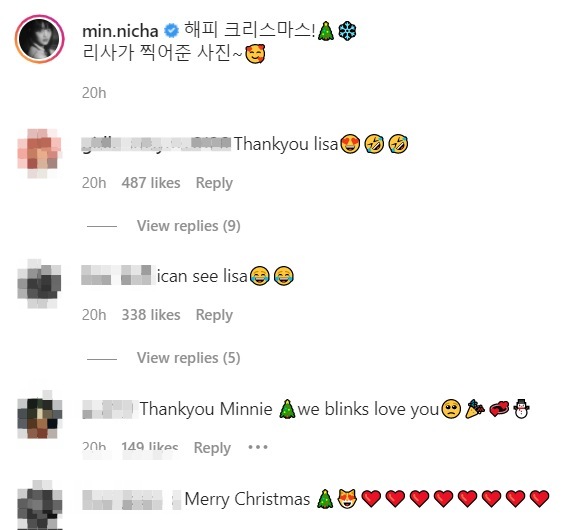
Task: Click the 20h timestamp under the caption
Action: [94, 93]
